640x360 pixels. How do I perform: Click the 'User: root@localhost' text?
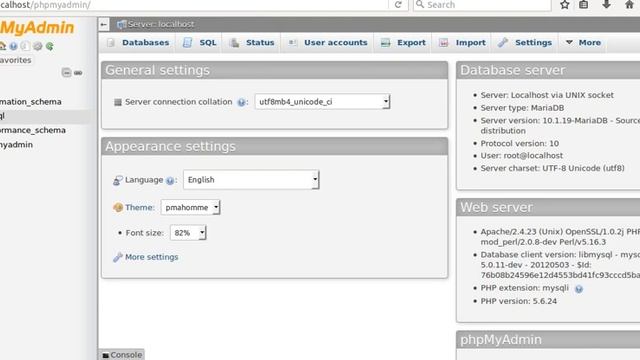pyautogui.click(x=522, y=156)
